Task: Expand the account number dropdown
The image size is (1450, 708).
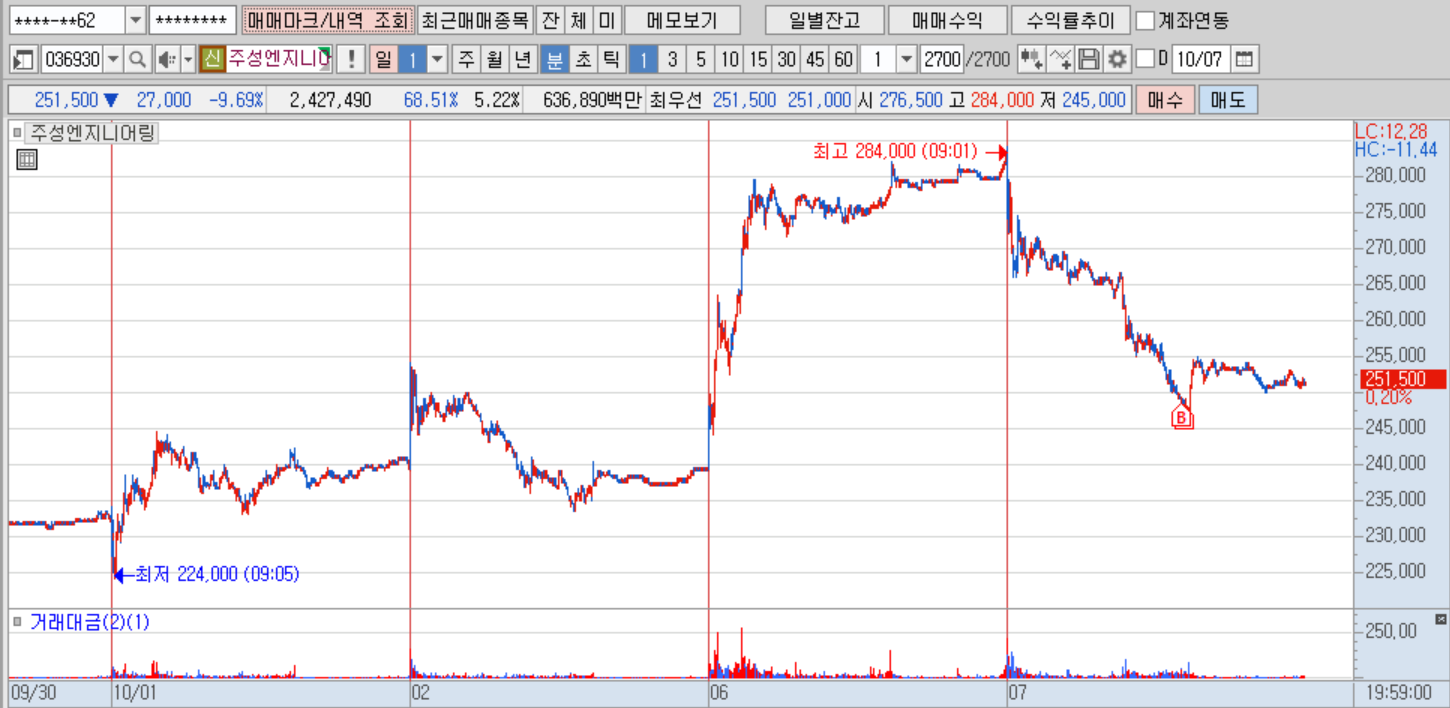Action: click(x=136, y=20)
